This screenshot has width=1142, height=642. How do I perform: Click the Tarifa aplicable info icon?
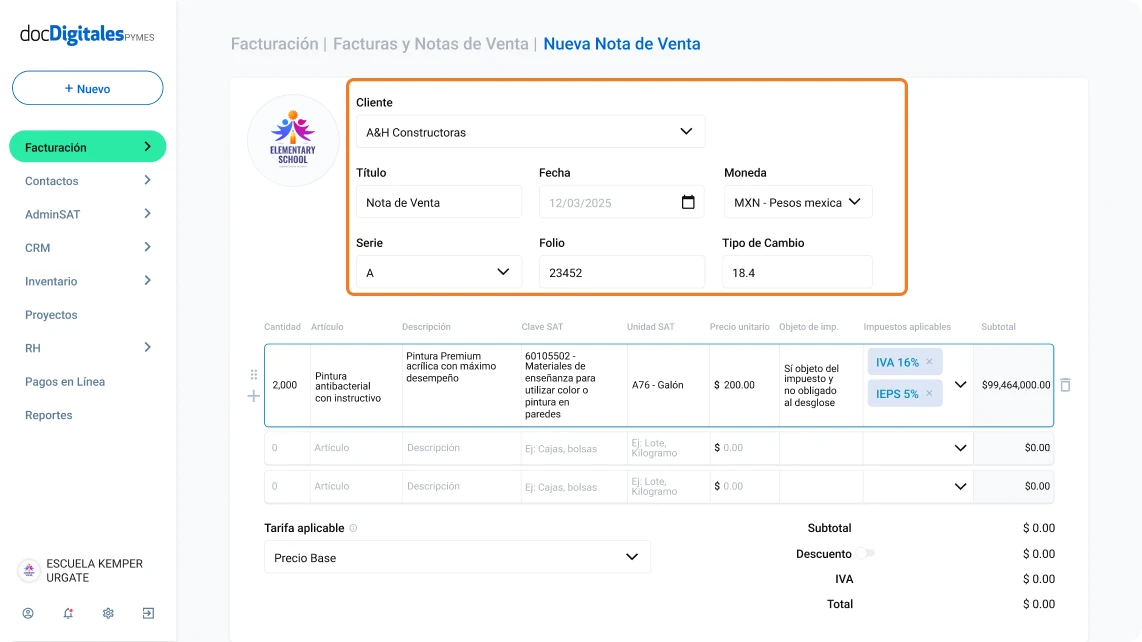(354, 528)
